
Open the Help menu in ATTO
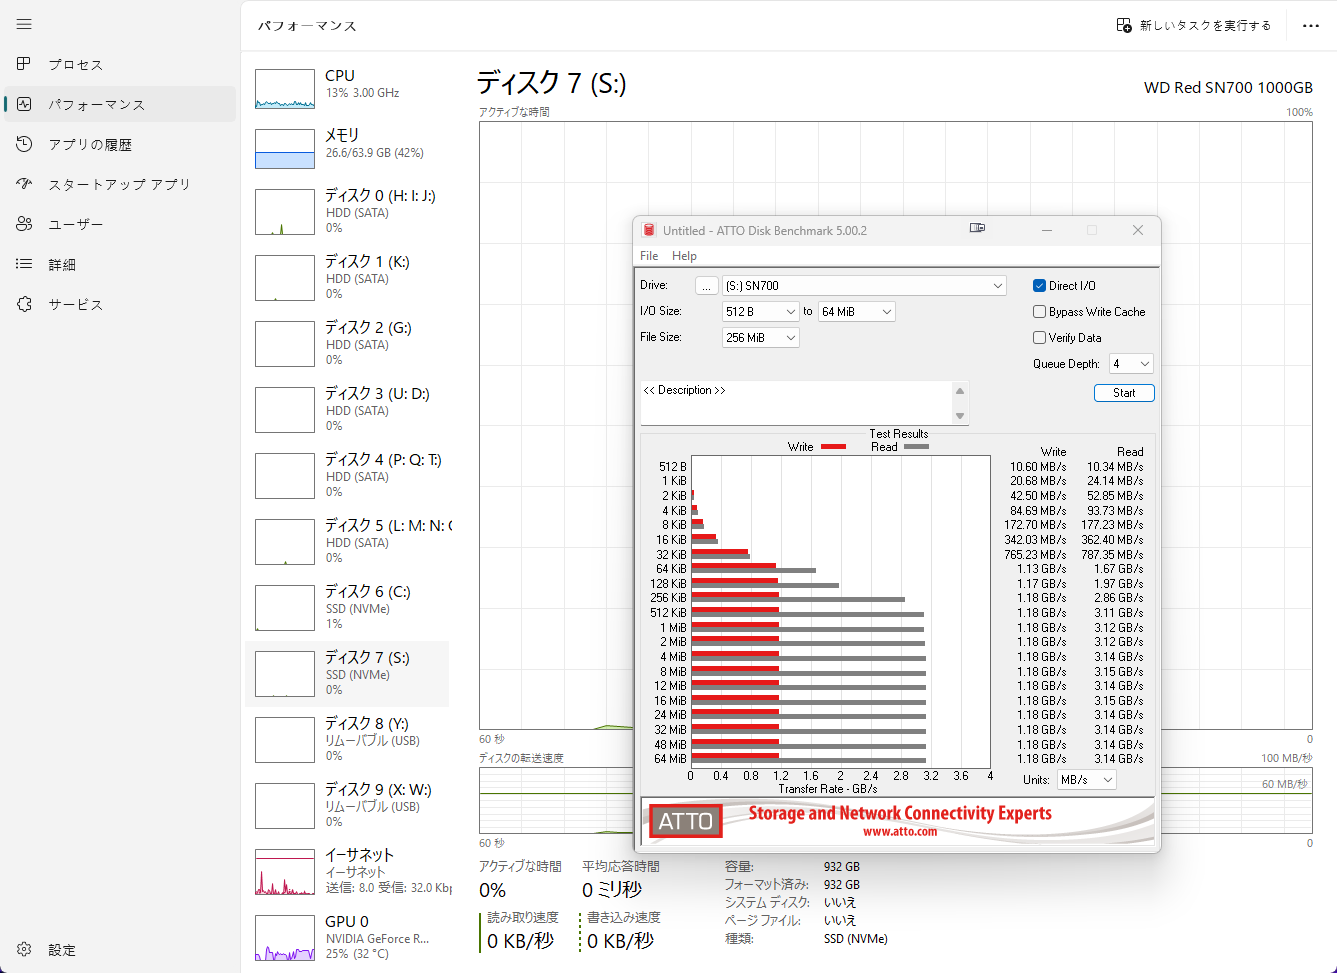point(684,256)
